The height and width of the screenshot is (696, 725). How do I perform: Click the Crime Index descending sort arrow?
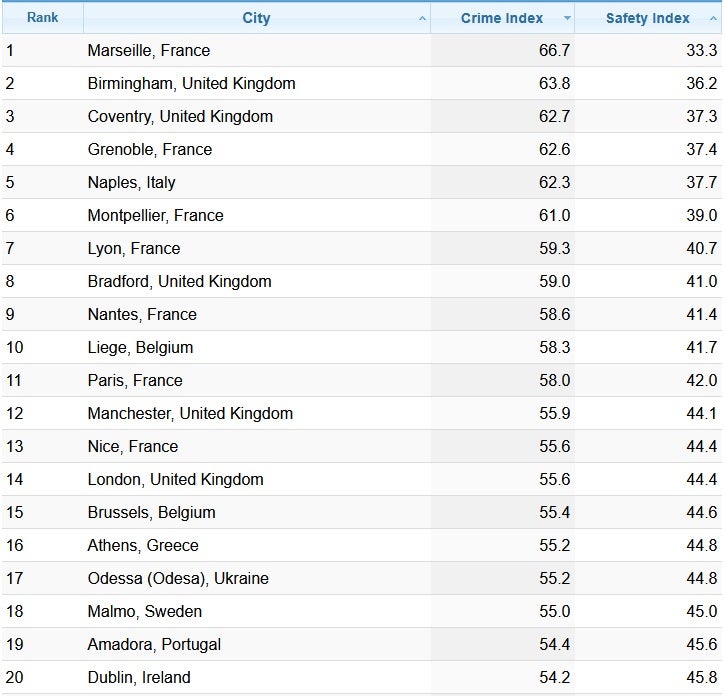(x=567, y=19)
